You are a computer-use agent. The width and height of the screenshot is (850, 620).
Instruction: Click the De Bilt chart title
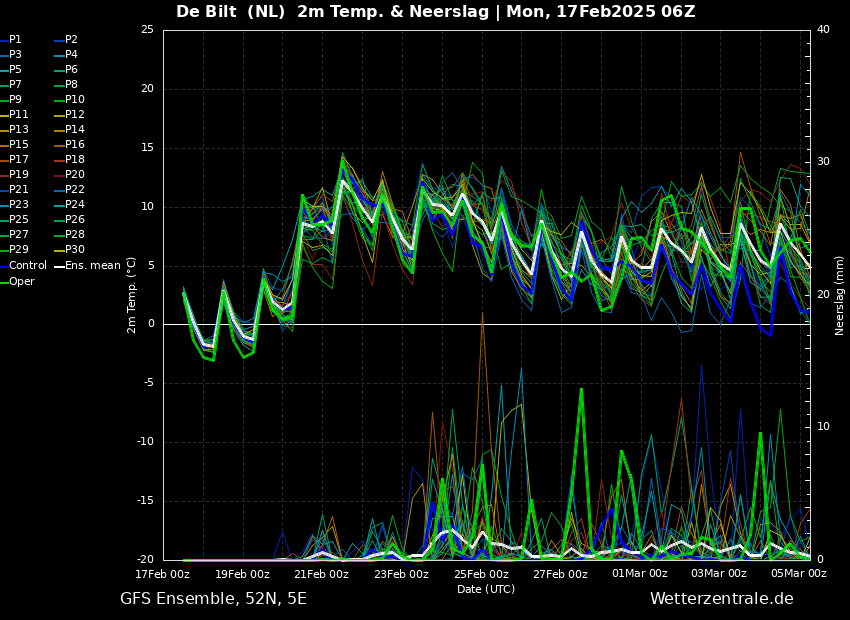tap(435, 11)
